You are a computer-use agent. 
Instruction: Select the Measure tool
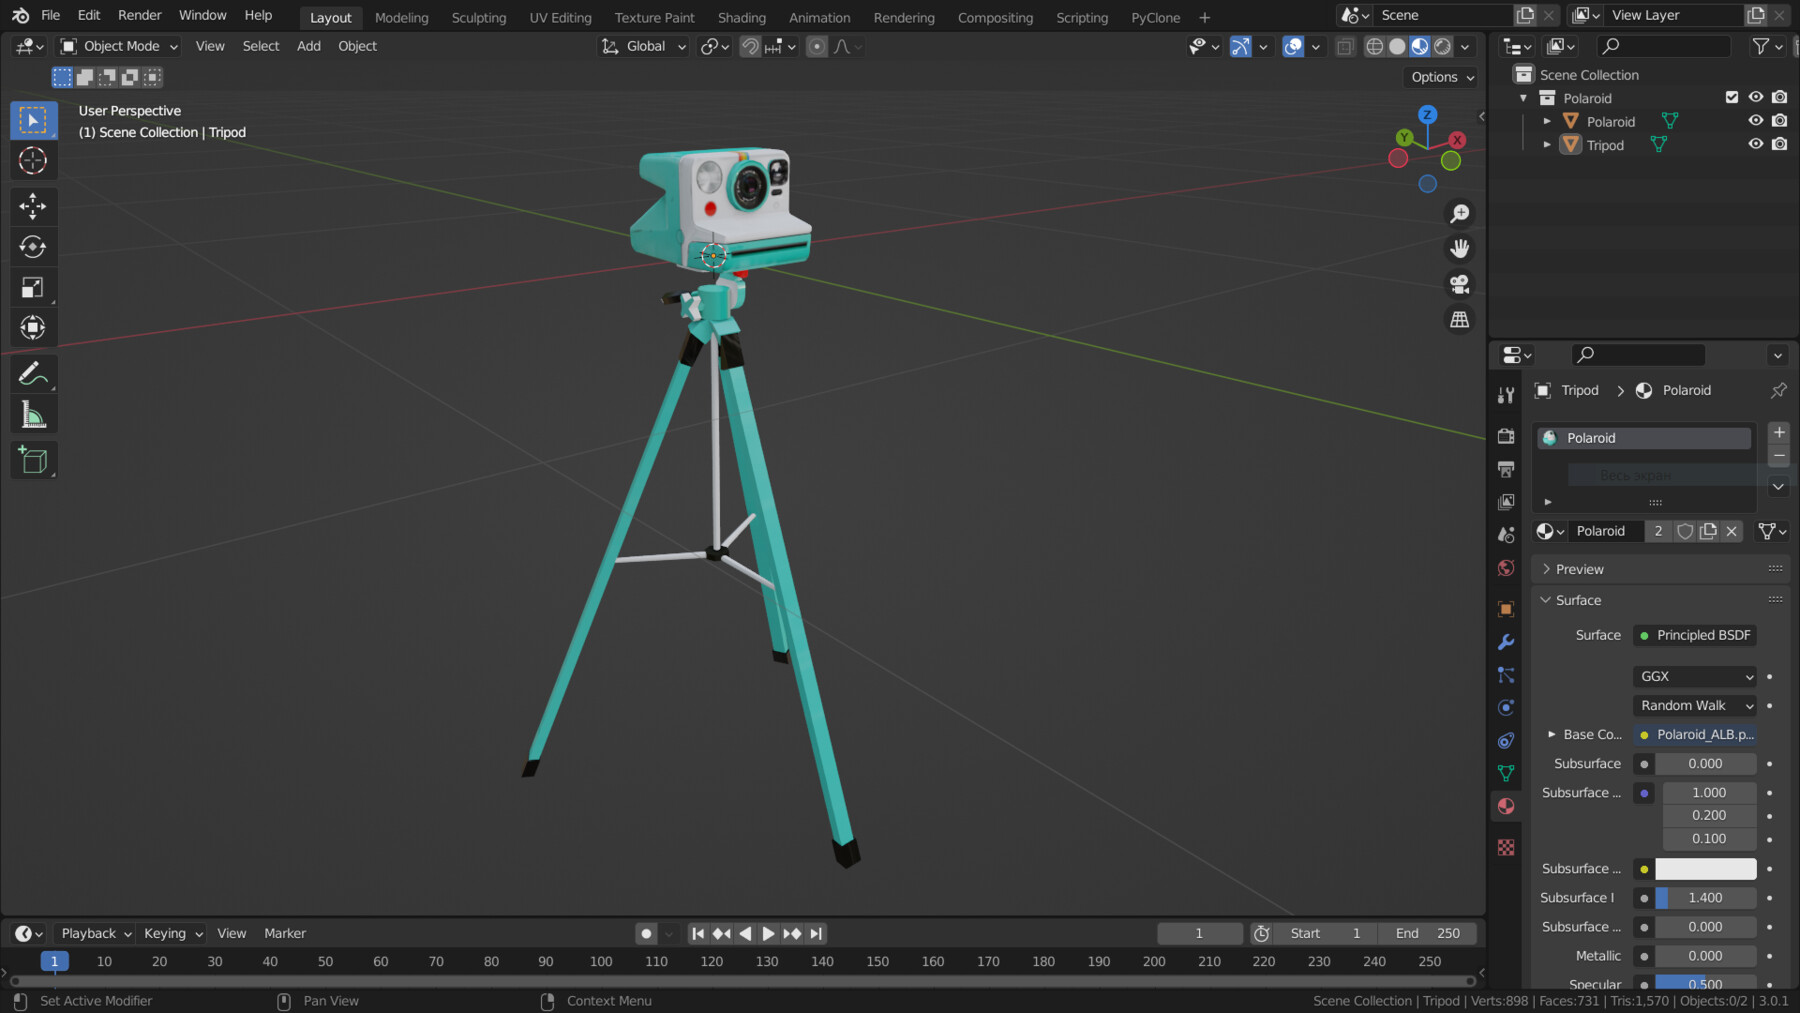[x=33, y=414]
